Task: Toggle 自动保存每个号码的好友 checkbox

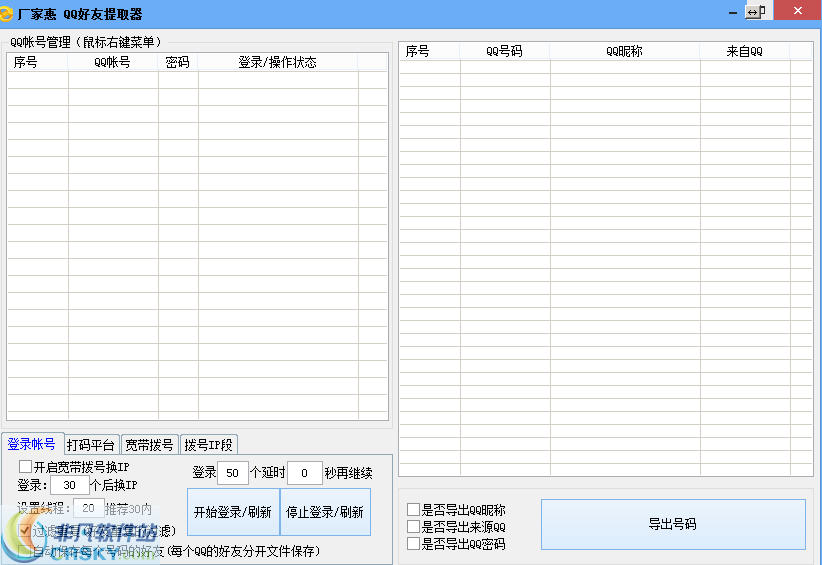Action: pos(25,551)
